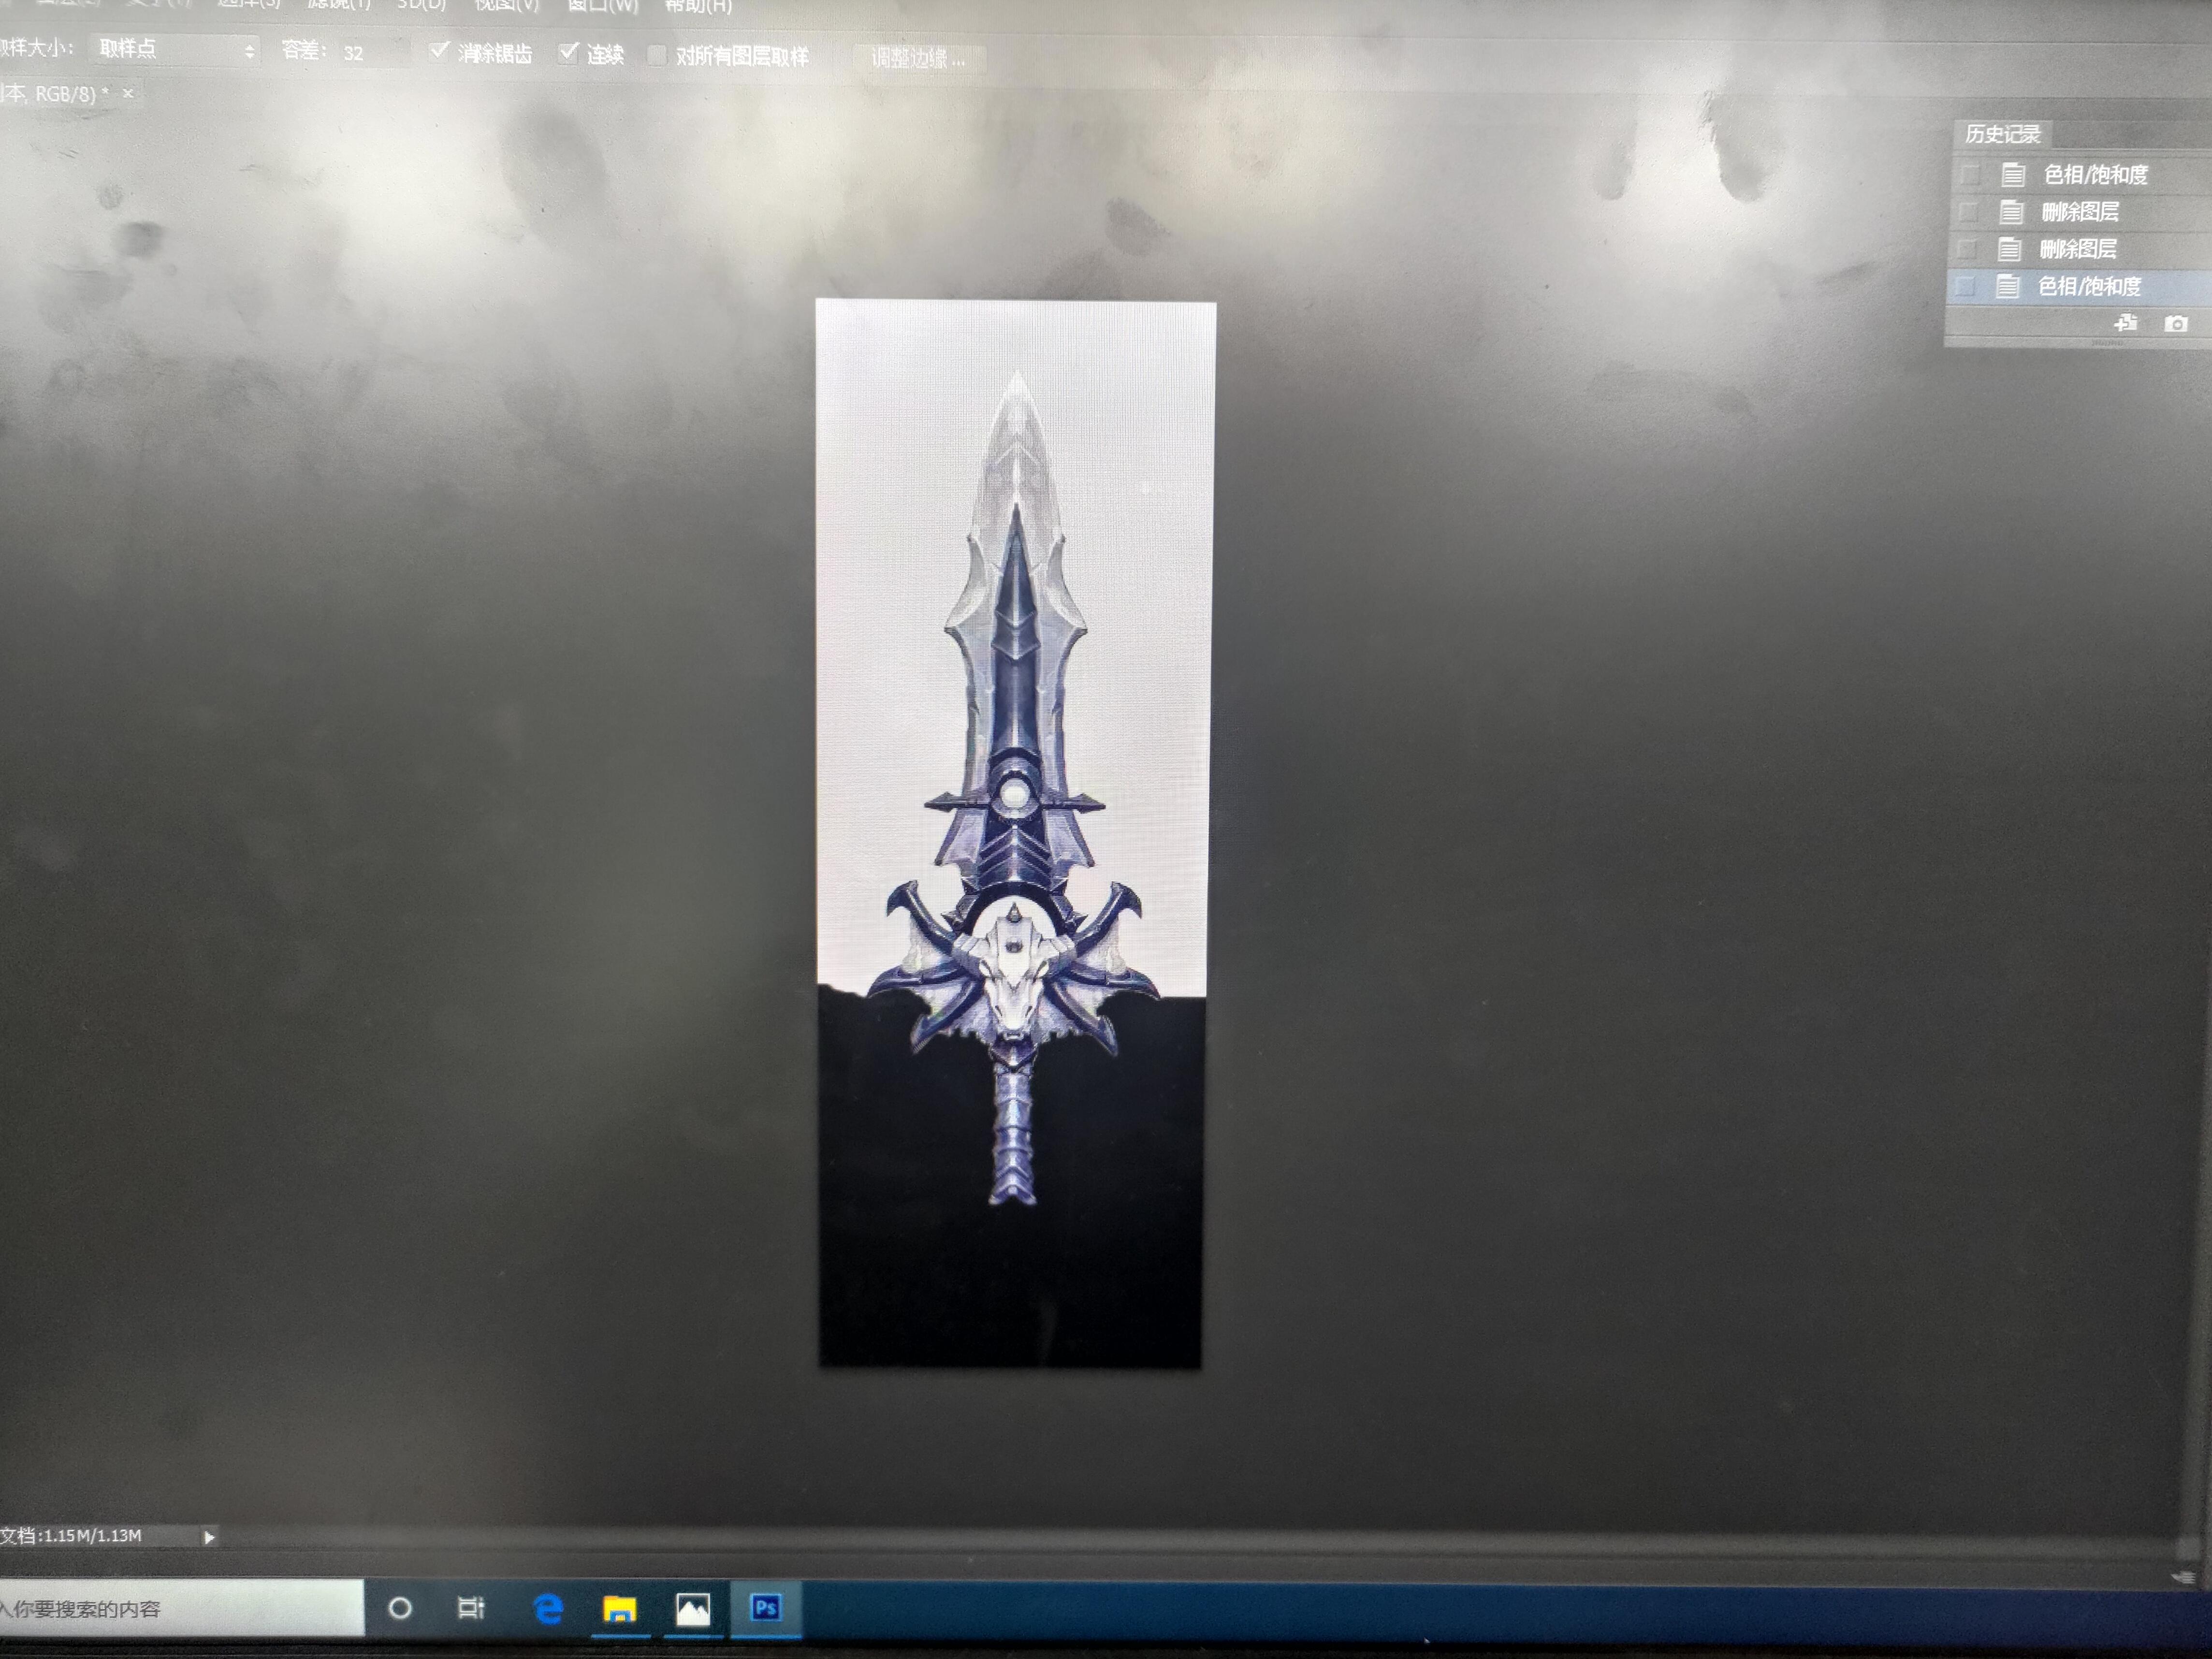Set history brush source on first 删除图层

(x=1968, y=212)
